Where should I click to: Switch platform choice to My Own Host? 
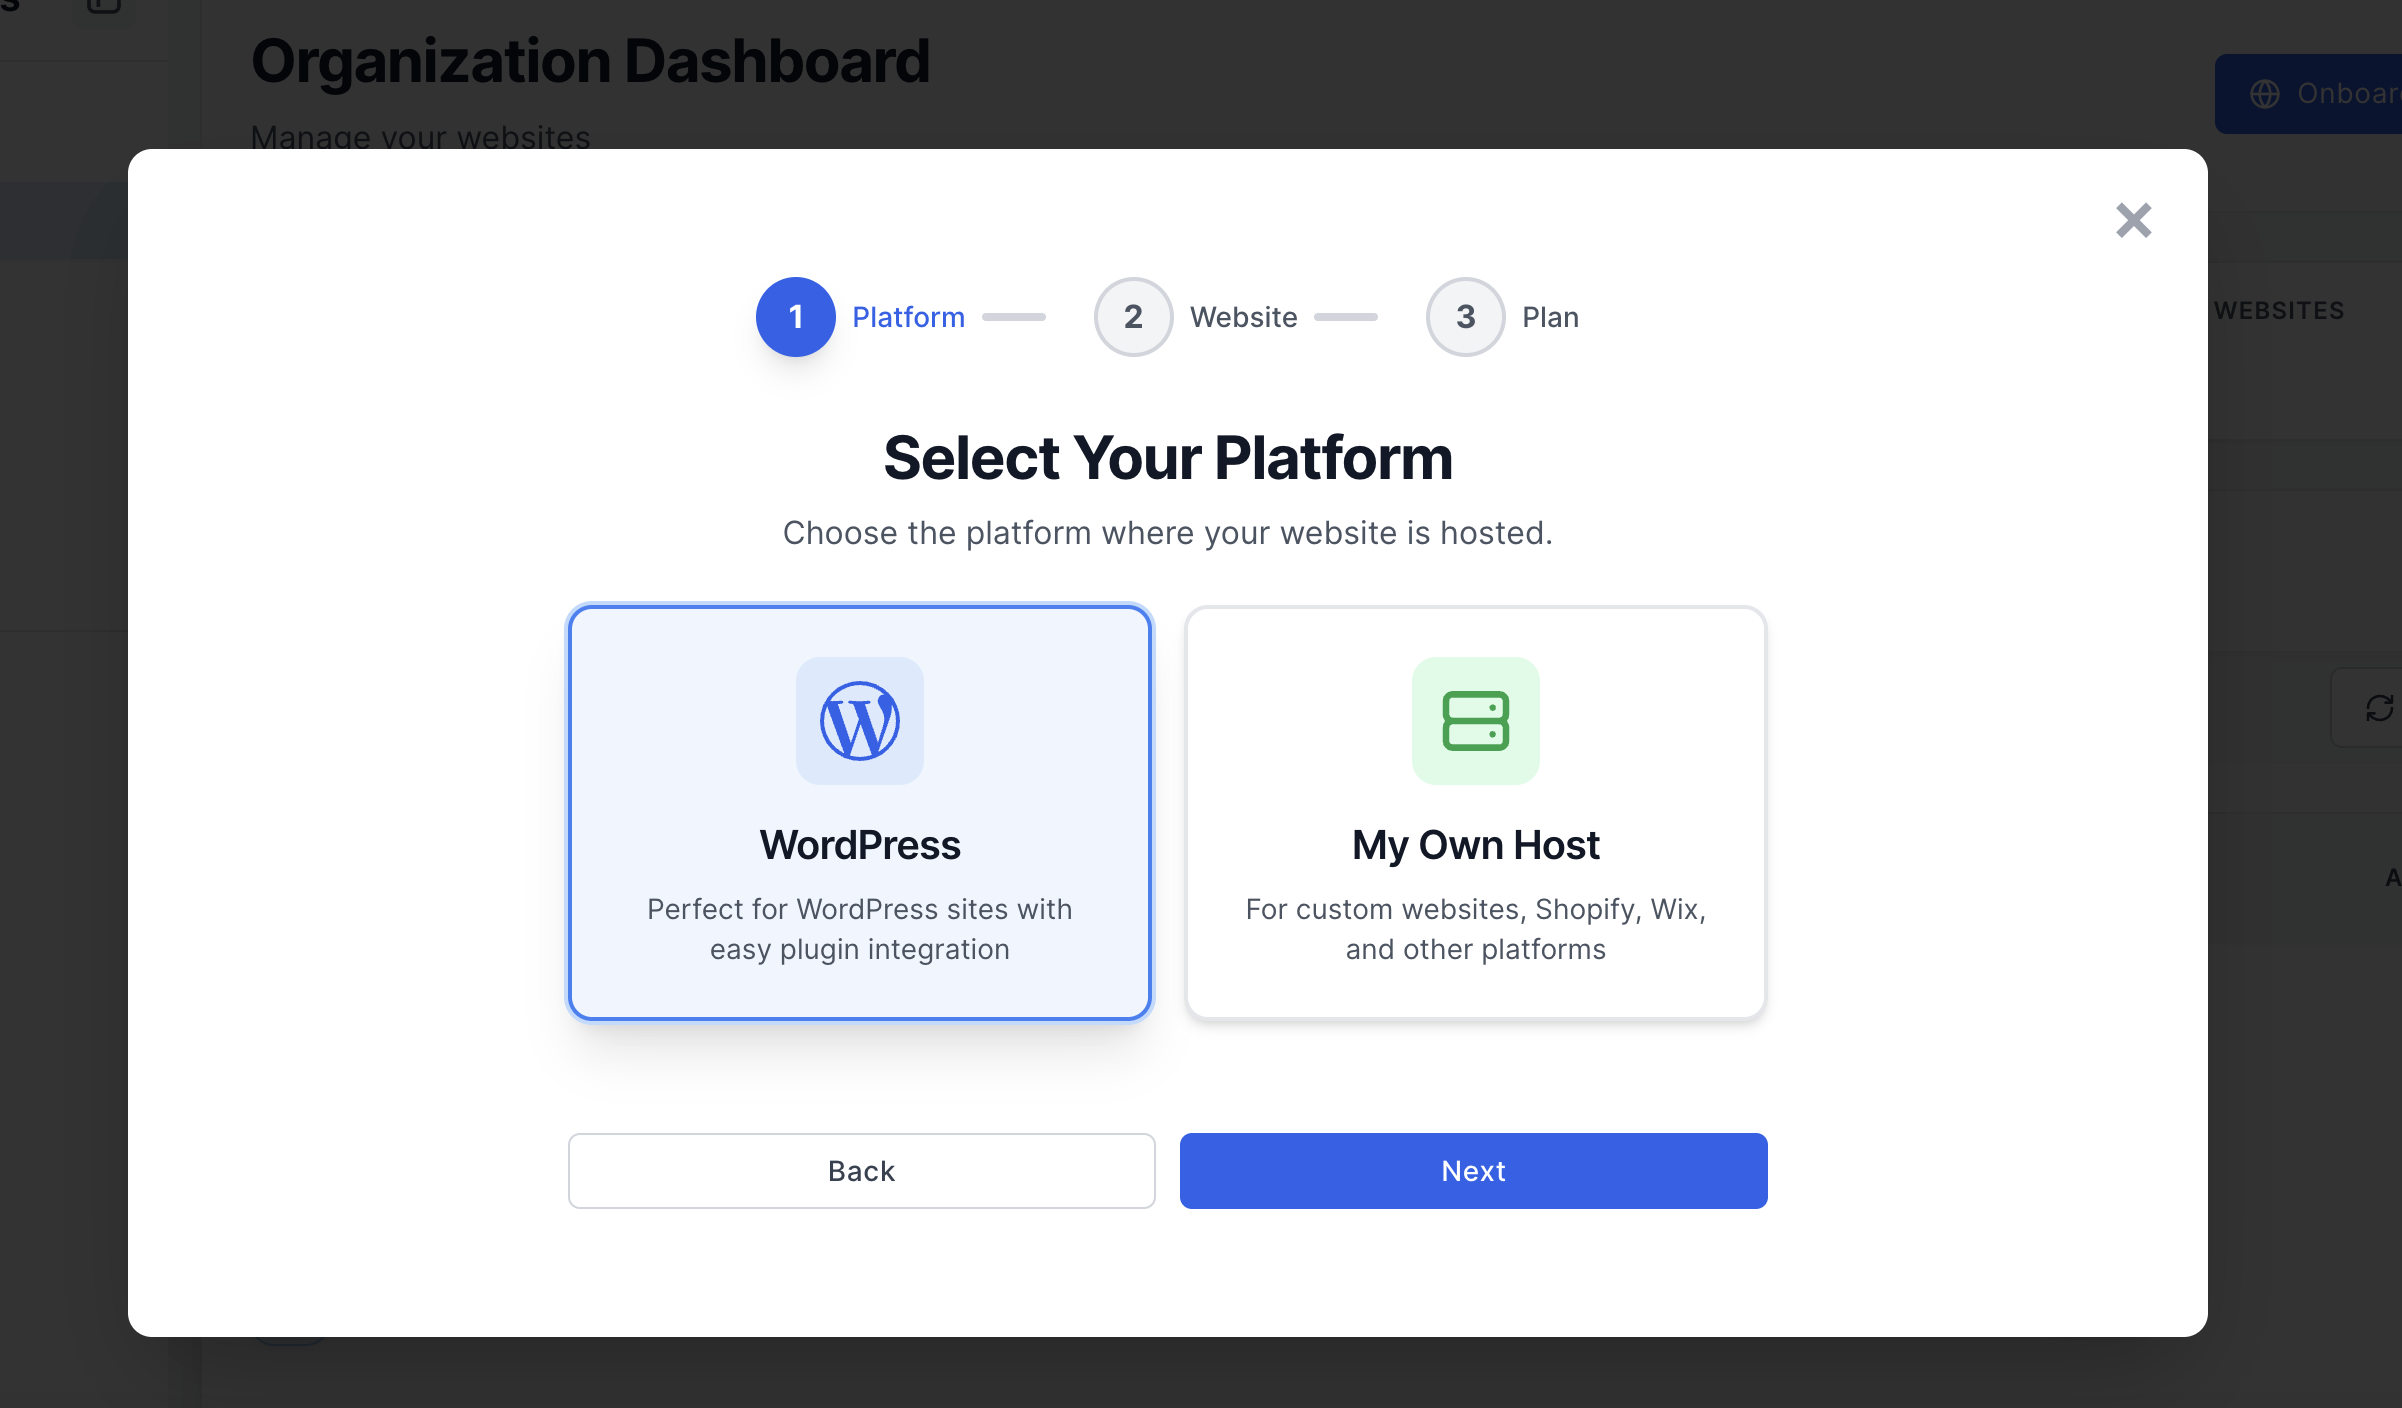(1475, 812)
